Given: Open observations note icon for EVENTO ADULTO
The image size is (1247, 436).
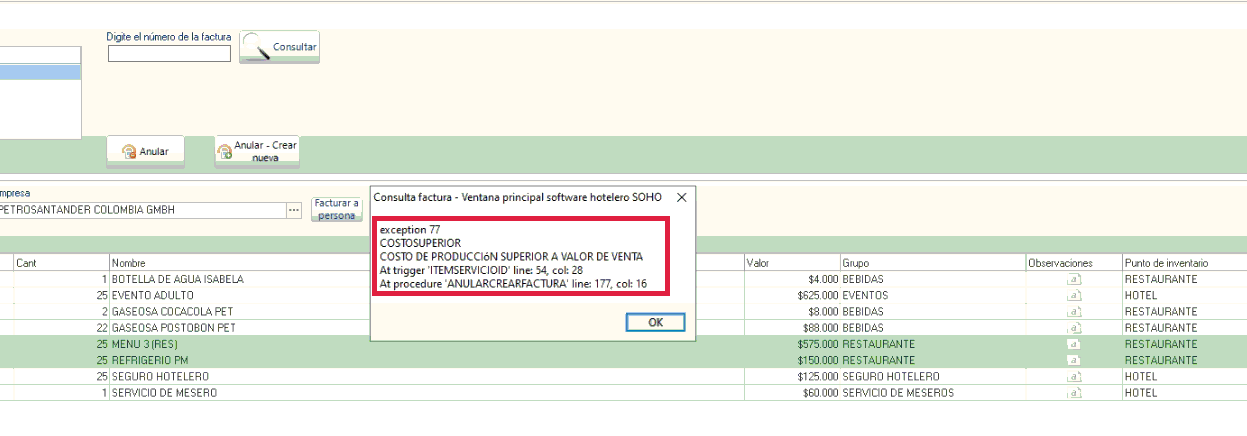Looking at the screenshot, I should pyautogui.click(x=1075, y=296).
